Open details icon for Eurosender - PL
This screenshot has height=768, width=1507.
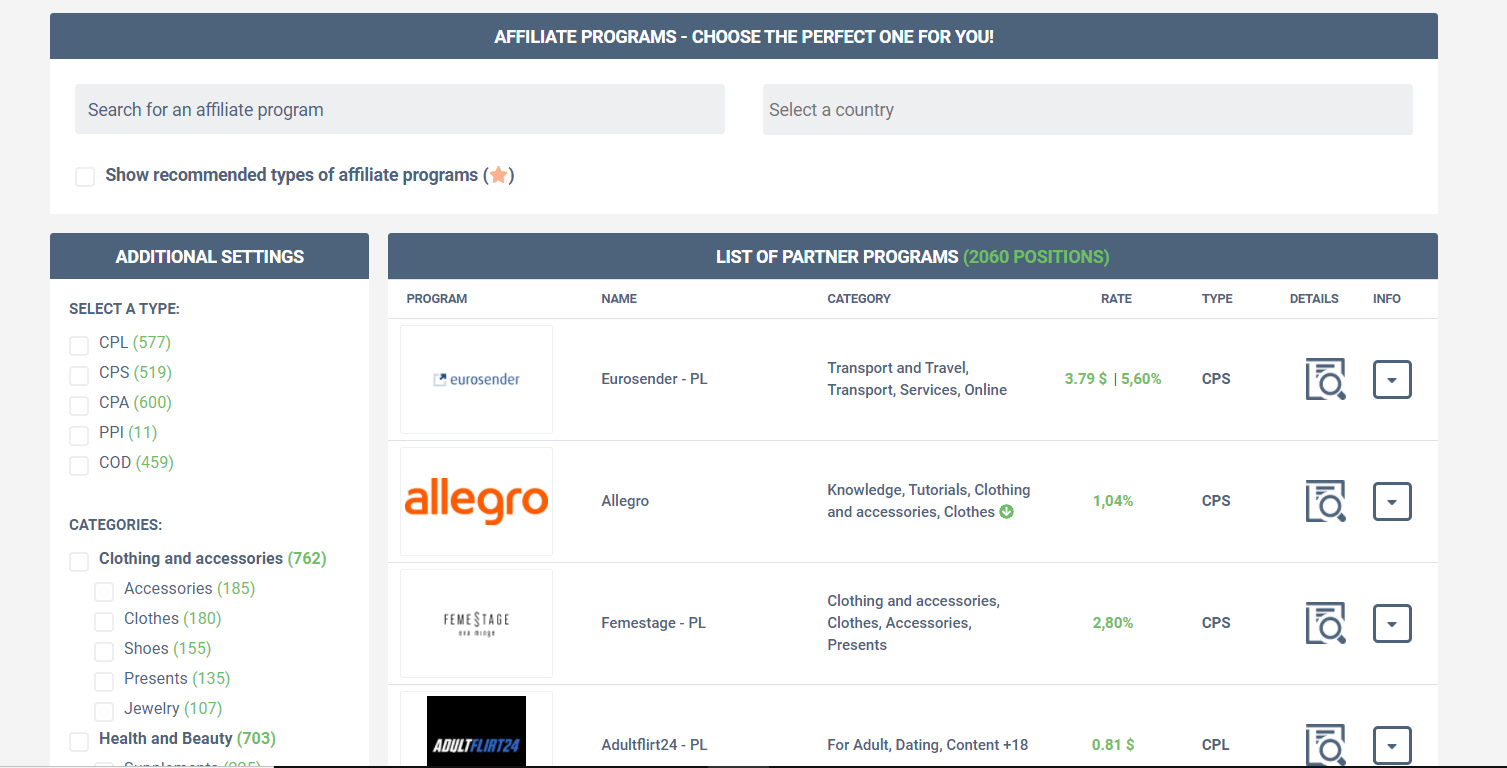point(1326,379)
